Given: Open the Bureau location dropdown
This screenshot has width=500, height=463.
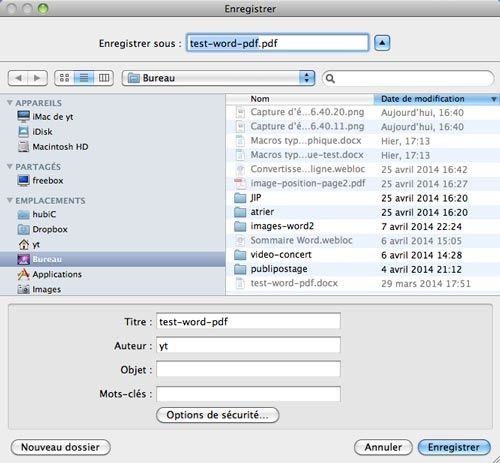Looking at the screenshot, I should (218, 78).
